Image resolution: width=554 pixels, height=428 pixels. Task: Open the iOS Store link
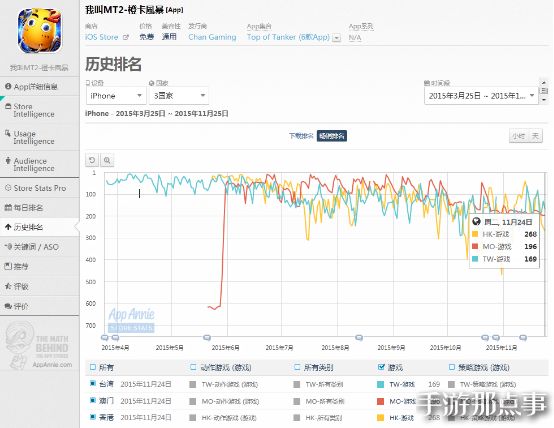click(x=101, y=37)
